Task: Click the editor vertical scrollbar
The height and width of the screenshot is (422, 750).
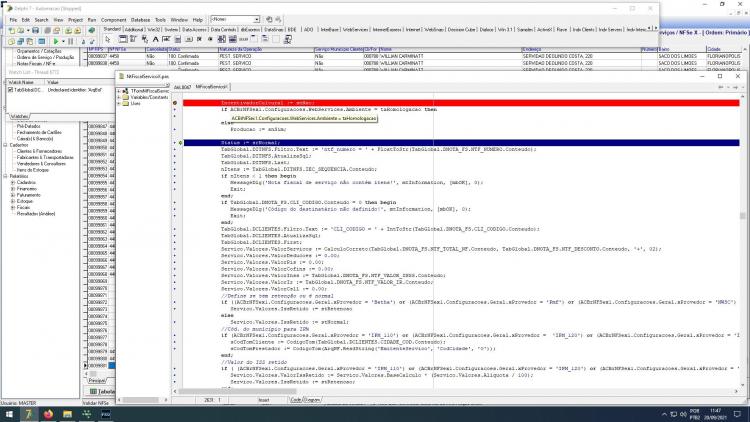Action: (x=742, y=239)
